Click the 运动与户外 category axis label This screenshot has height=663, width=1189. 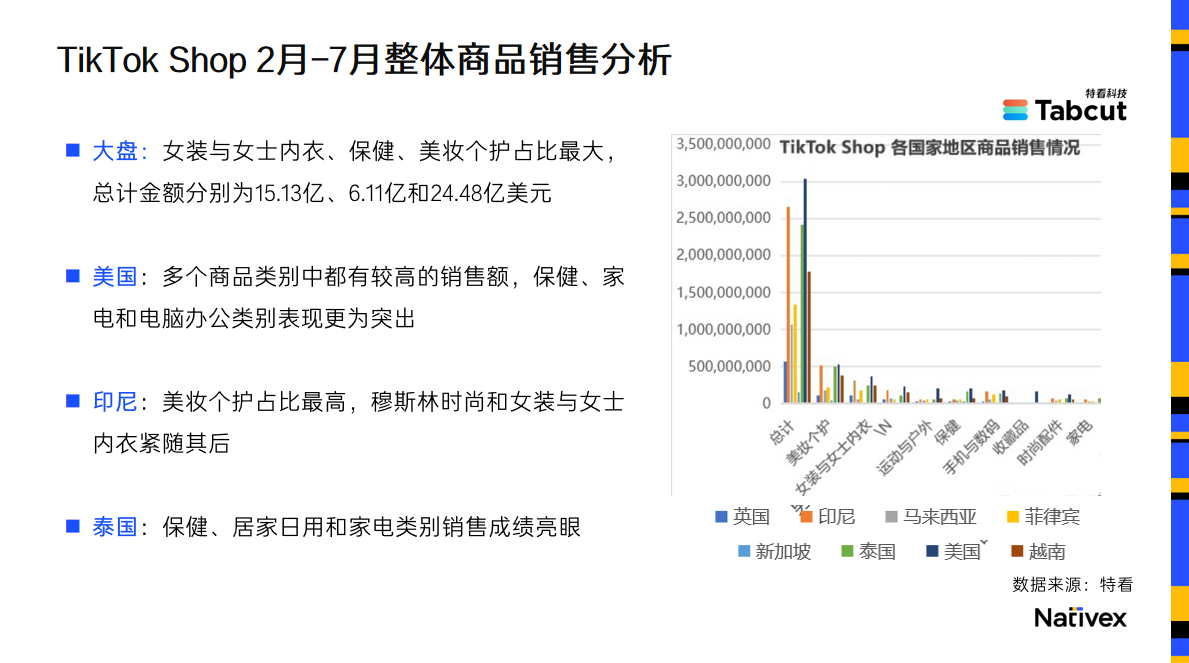tap(905, 448)
